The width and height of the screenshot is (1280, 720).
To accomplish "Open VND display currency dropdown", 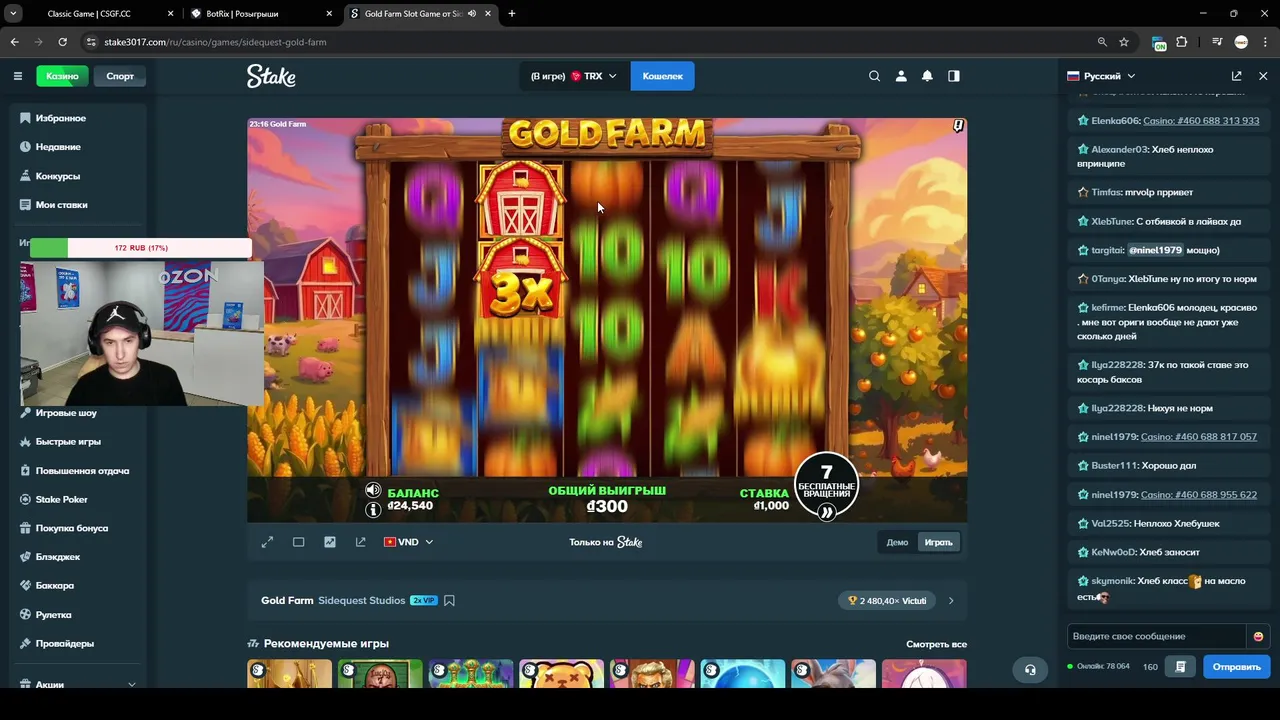I will (408, 542).
